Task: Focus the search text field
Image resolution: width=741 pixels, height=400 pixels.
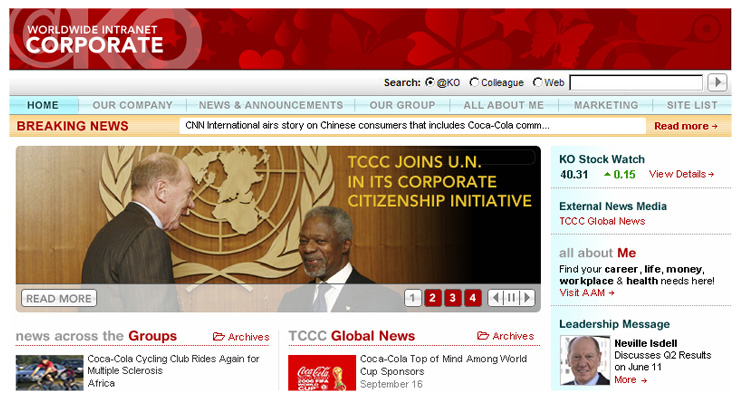Action: tap(636, 83)
